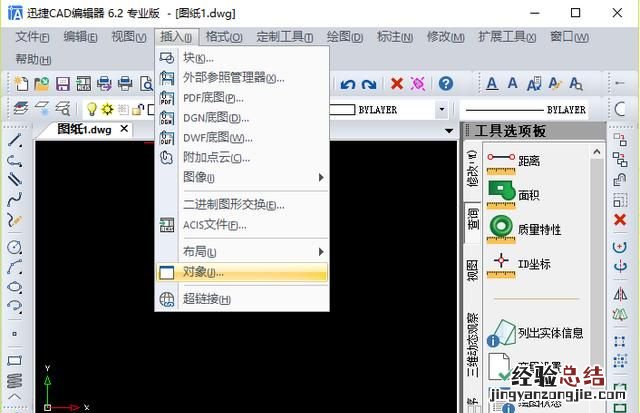
Task: Click the blue Help question mark icon
Action: pos(446,84)
